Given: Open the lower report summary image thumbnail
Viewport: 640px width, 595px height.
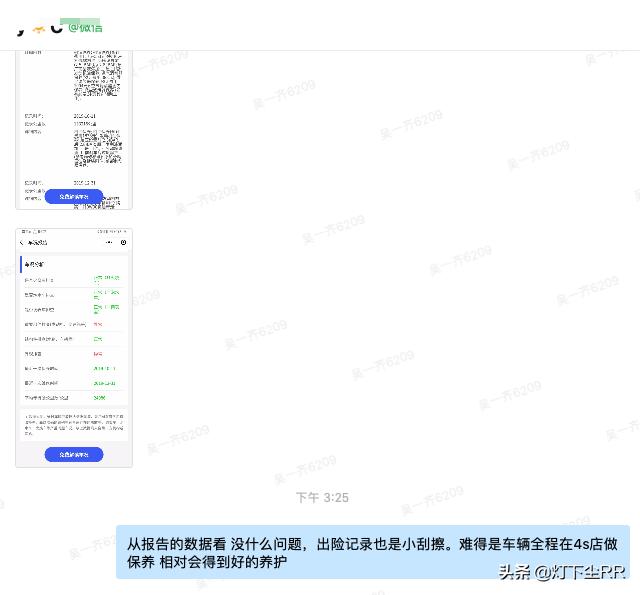Looking at the screenshot, I should [x=74, y=348].
